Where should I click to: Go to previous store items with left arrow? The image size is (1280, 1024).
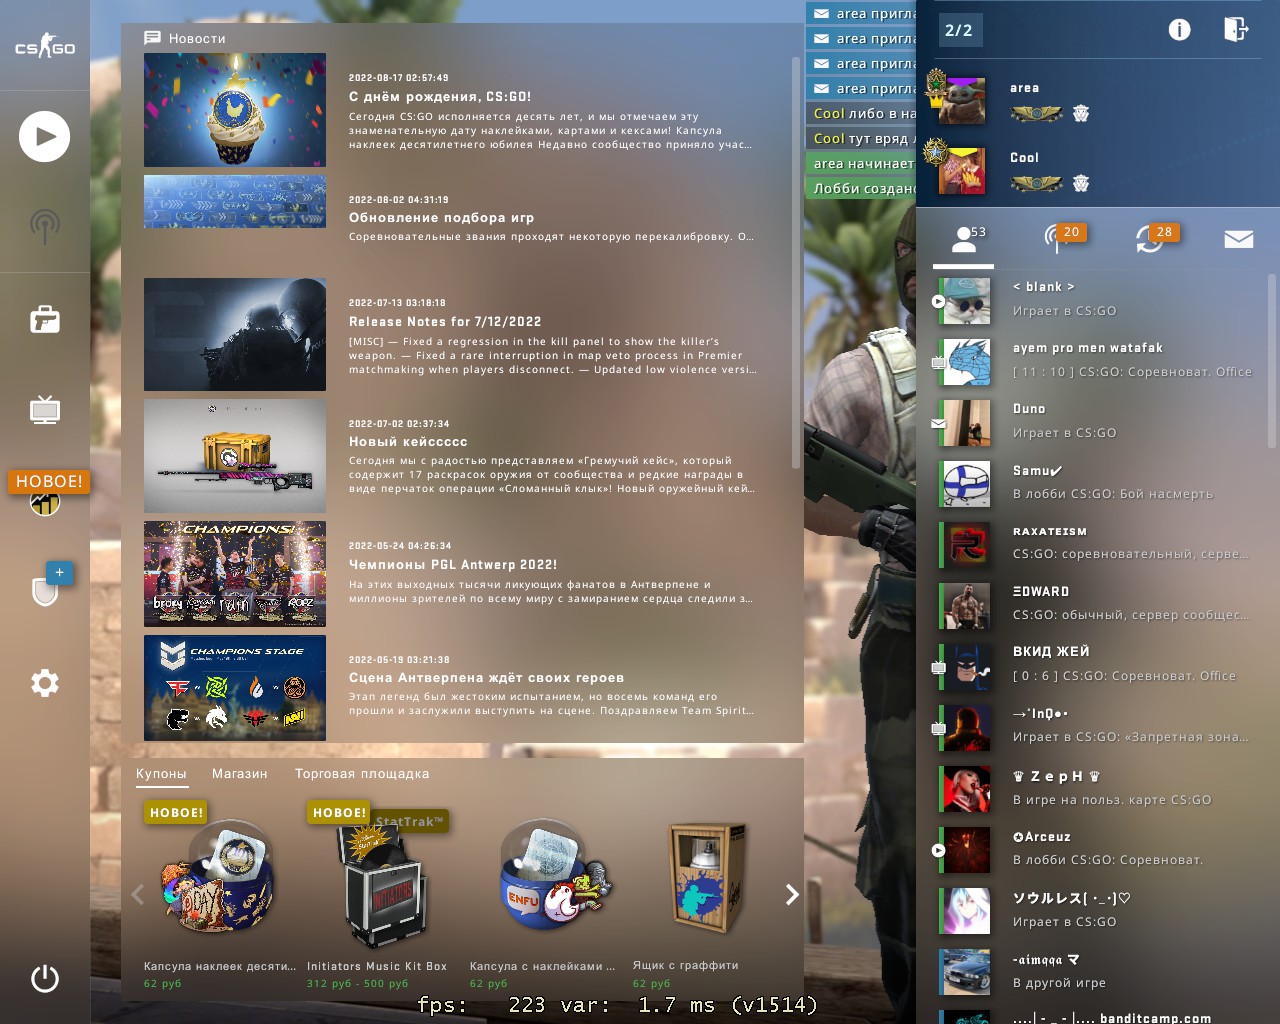point(138,895)
